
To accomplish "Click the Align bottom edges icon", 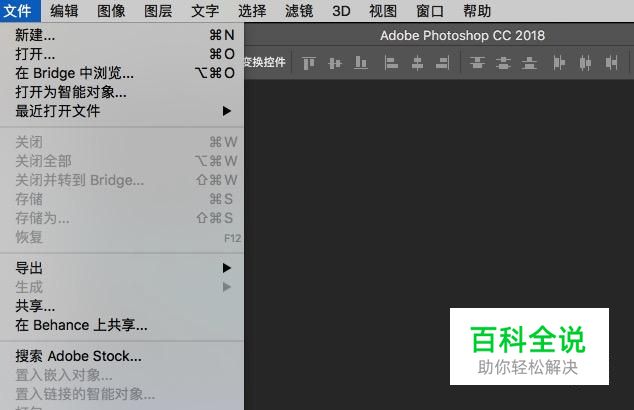I will click(x=361, y=63).
